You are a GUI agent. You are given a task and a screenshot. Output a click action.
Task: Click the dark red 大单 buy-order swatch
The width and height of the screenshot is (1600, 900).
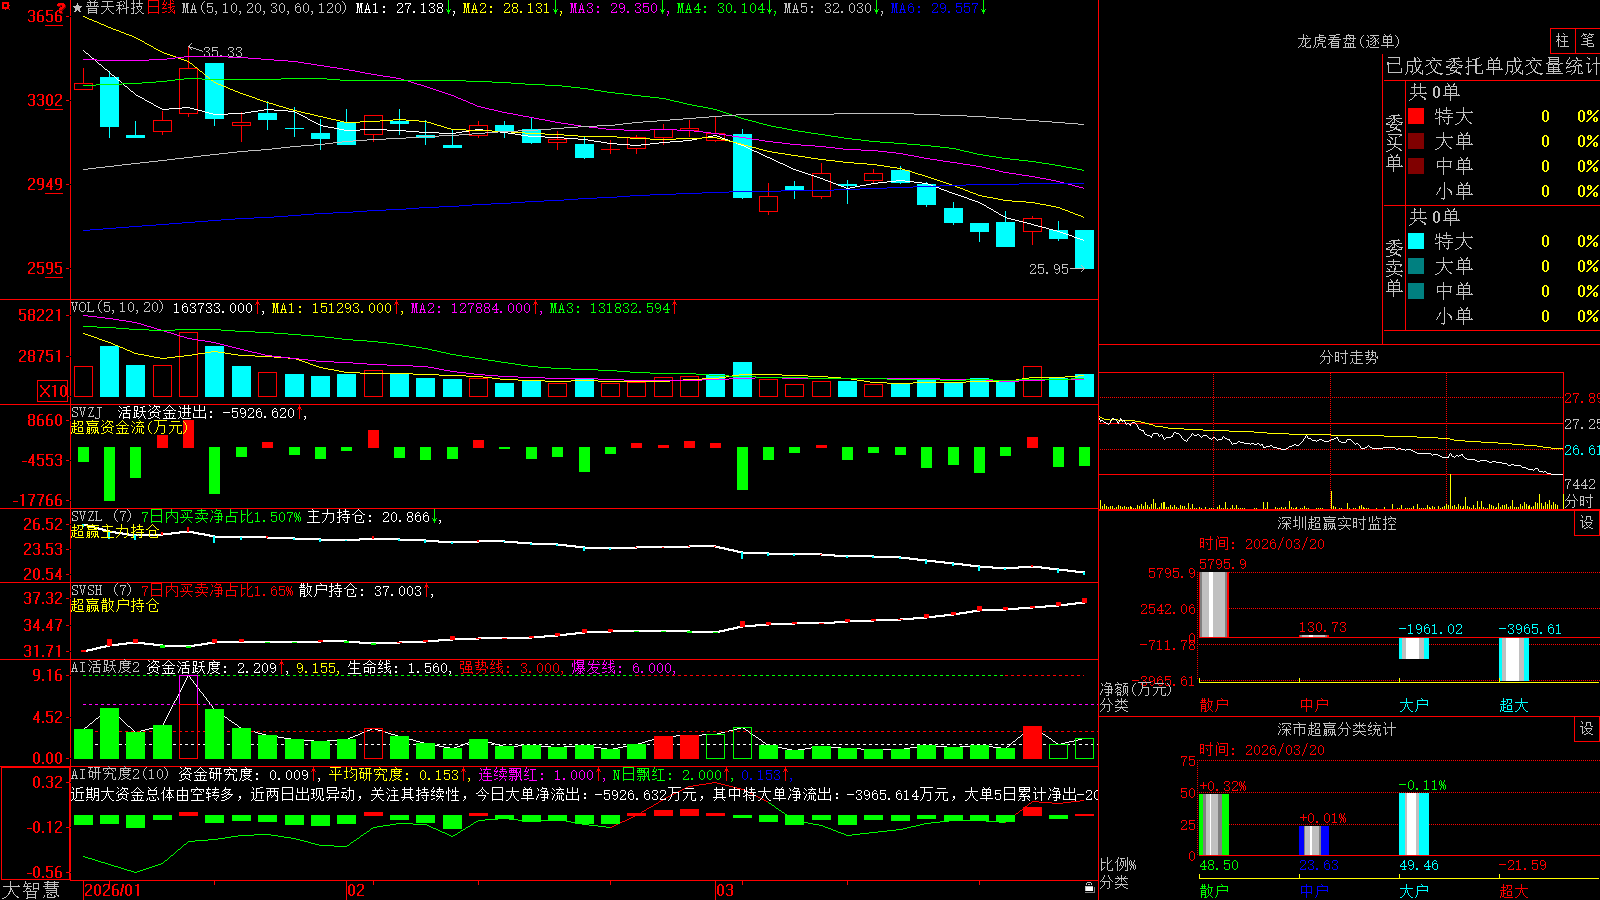1416,141
